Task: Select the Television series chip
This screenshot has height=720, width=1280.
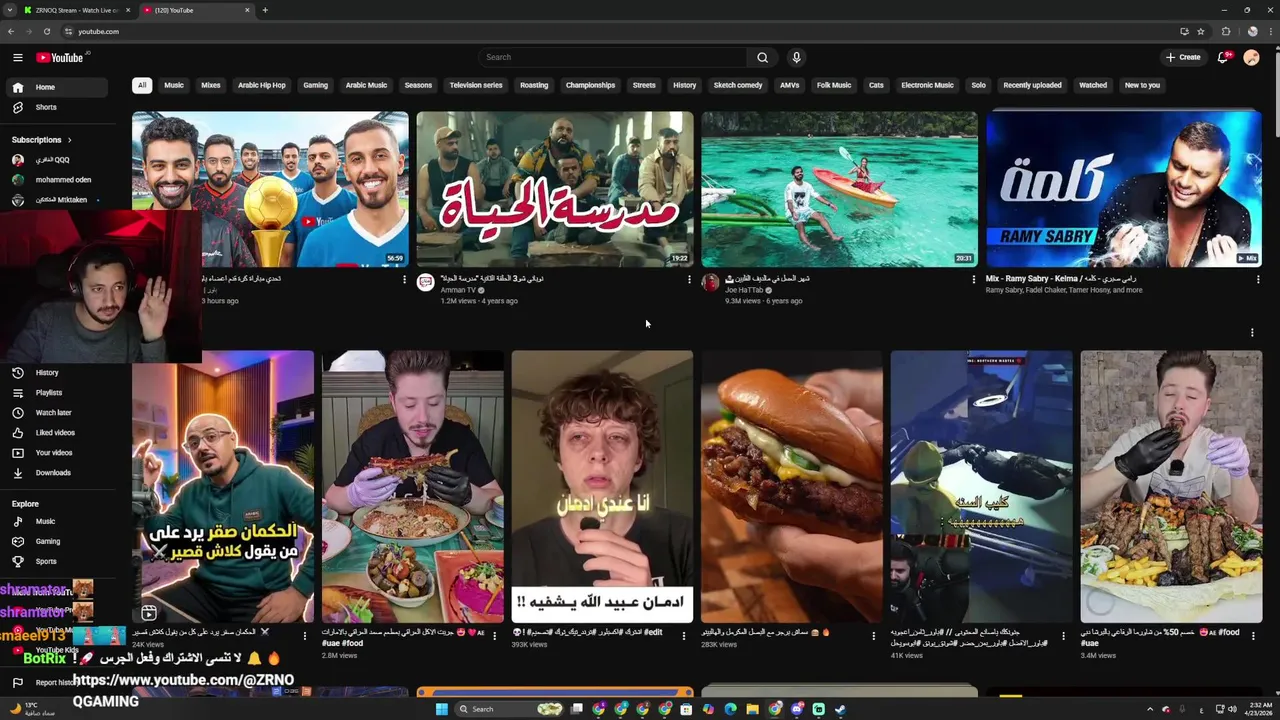Action: click(476, 85)
